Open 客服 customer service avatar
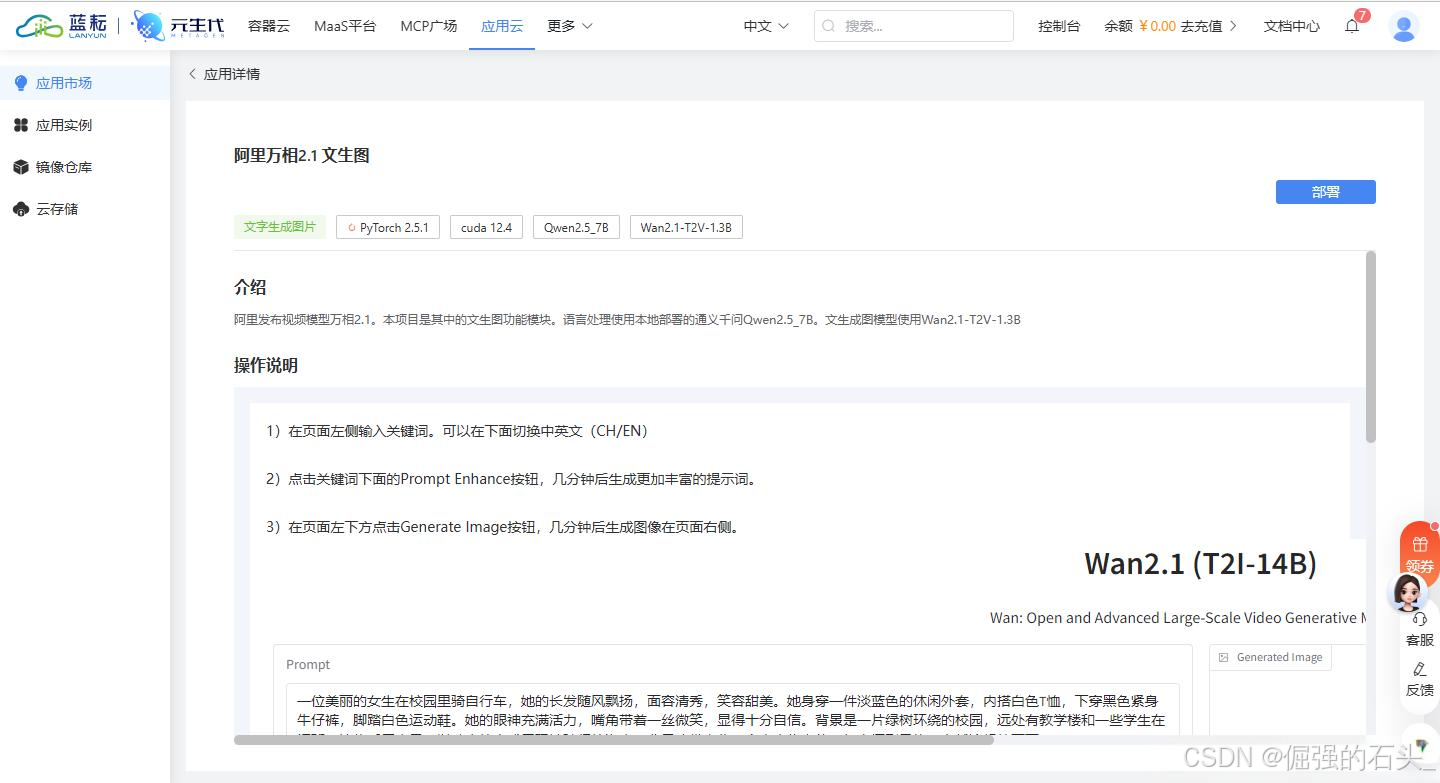Image resolution: width=1440 pixels, height=783 pixels. [x=1410, y=592]
